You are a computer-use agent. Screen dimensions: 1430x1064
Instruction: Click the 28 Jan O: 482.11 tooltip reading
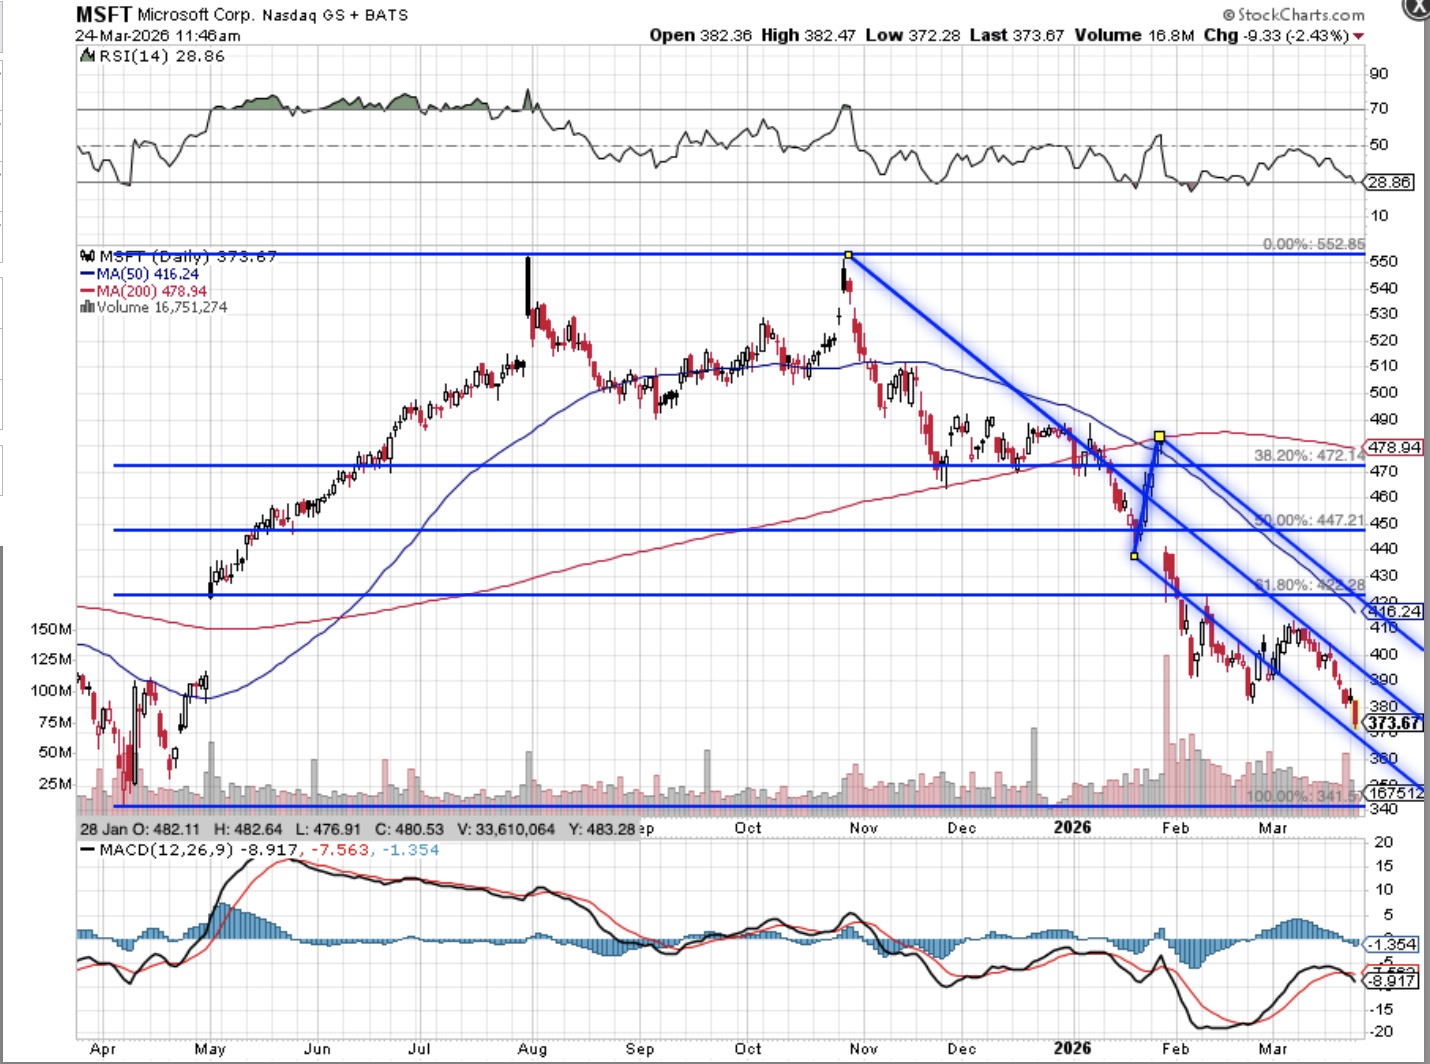point(140,829)
